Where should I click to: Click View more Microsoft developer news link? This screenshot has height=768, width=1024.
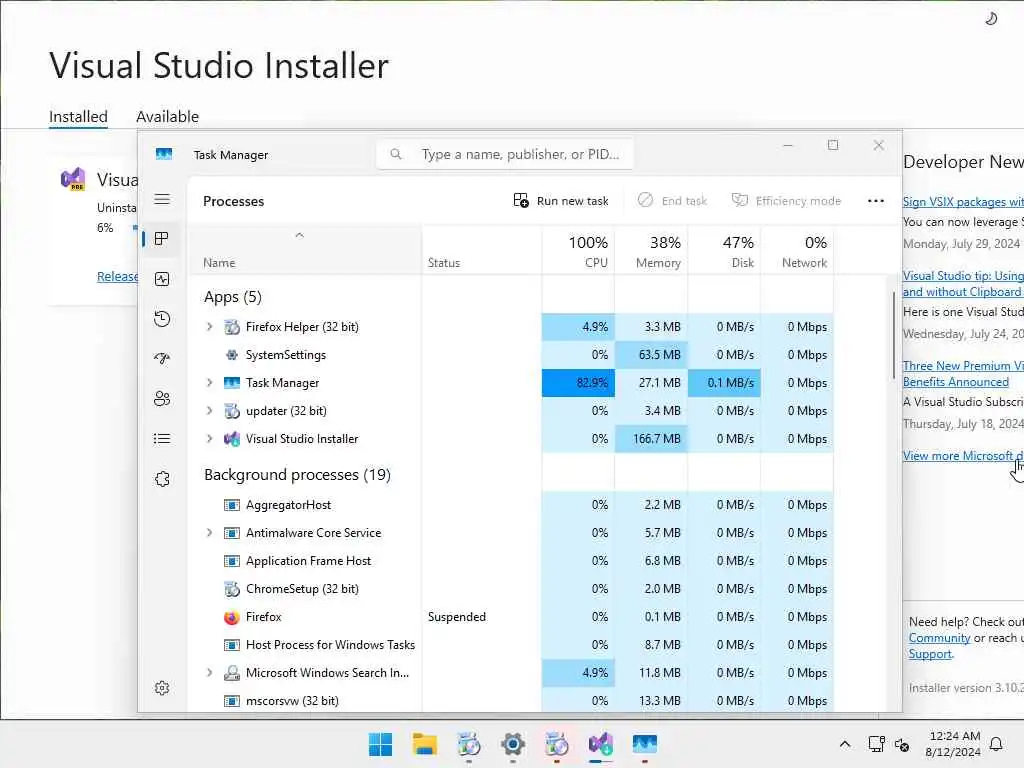pos(963,456)
